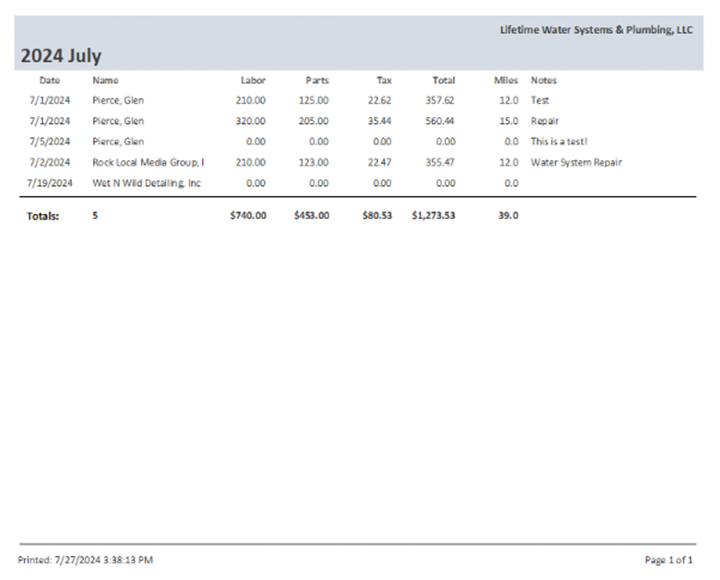Select the Notes column header
This screenshot has width=720, height=580.
point(544,80)
